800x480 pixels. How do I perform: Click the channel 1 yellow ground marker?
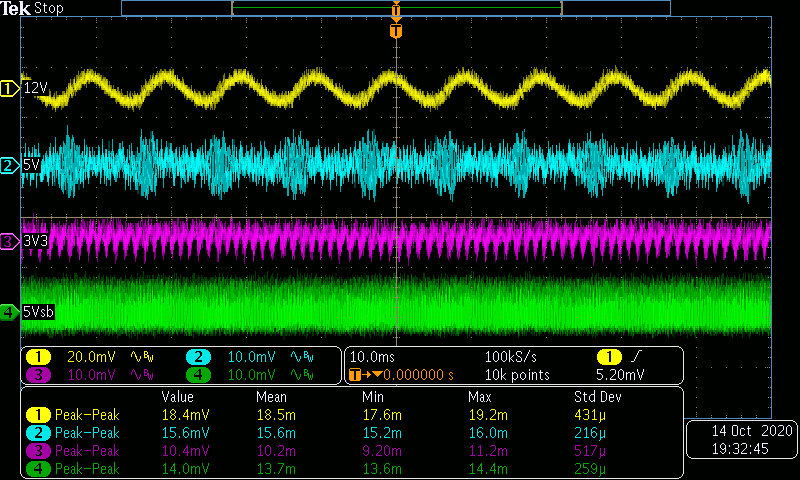10,89
